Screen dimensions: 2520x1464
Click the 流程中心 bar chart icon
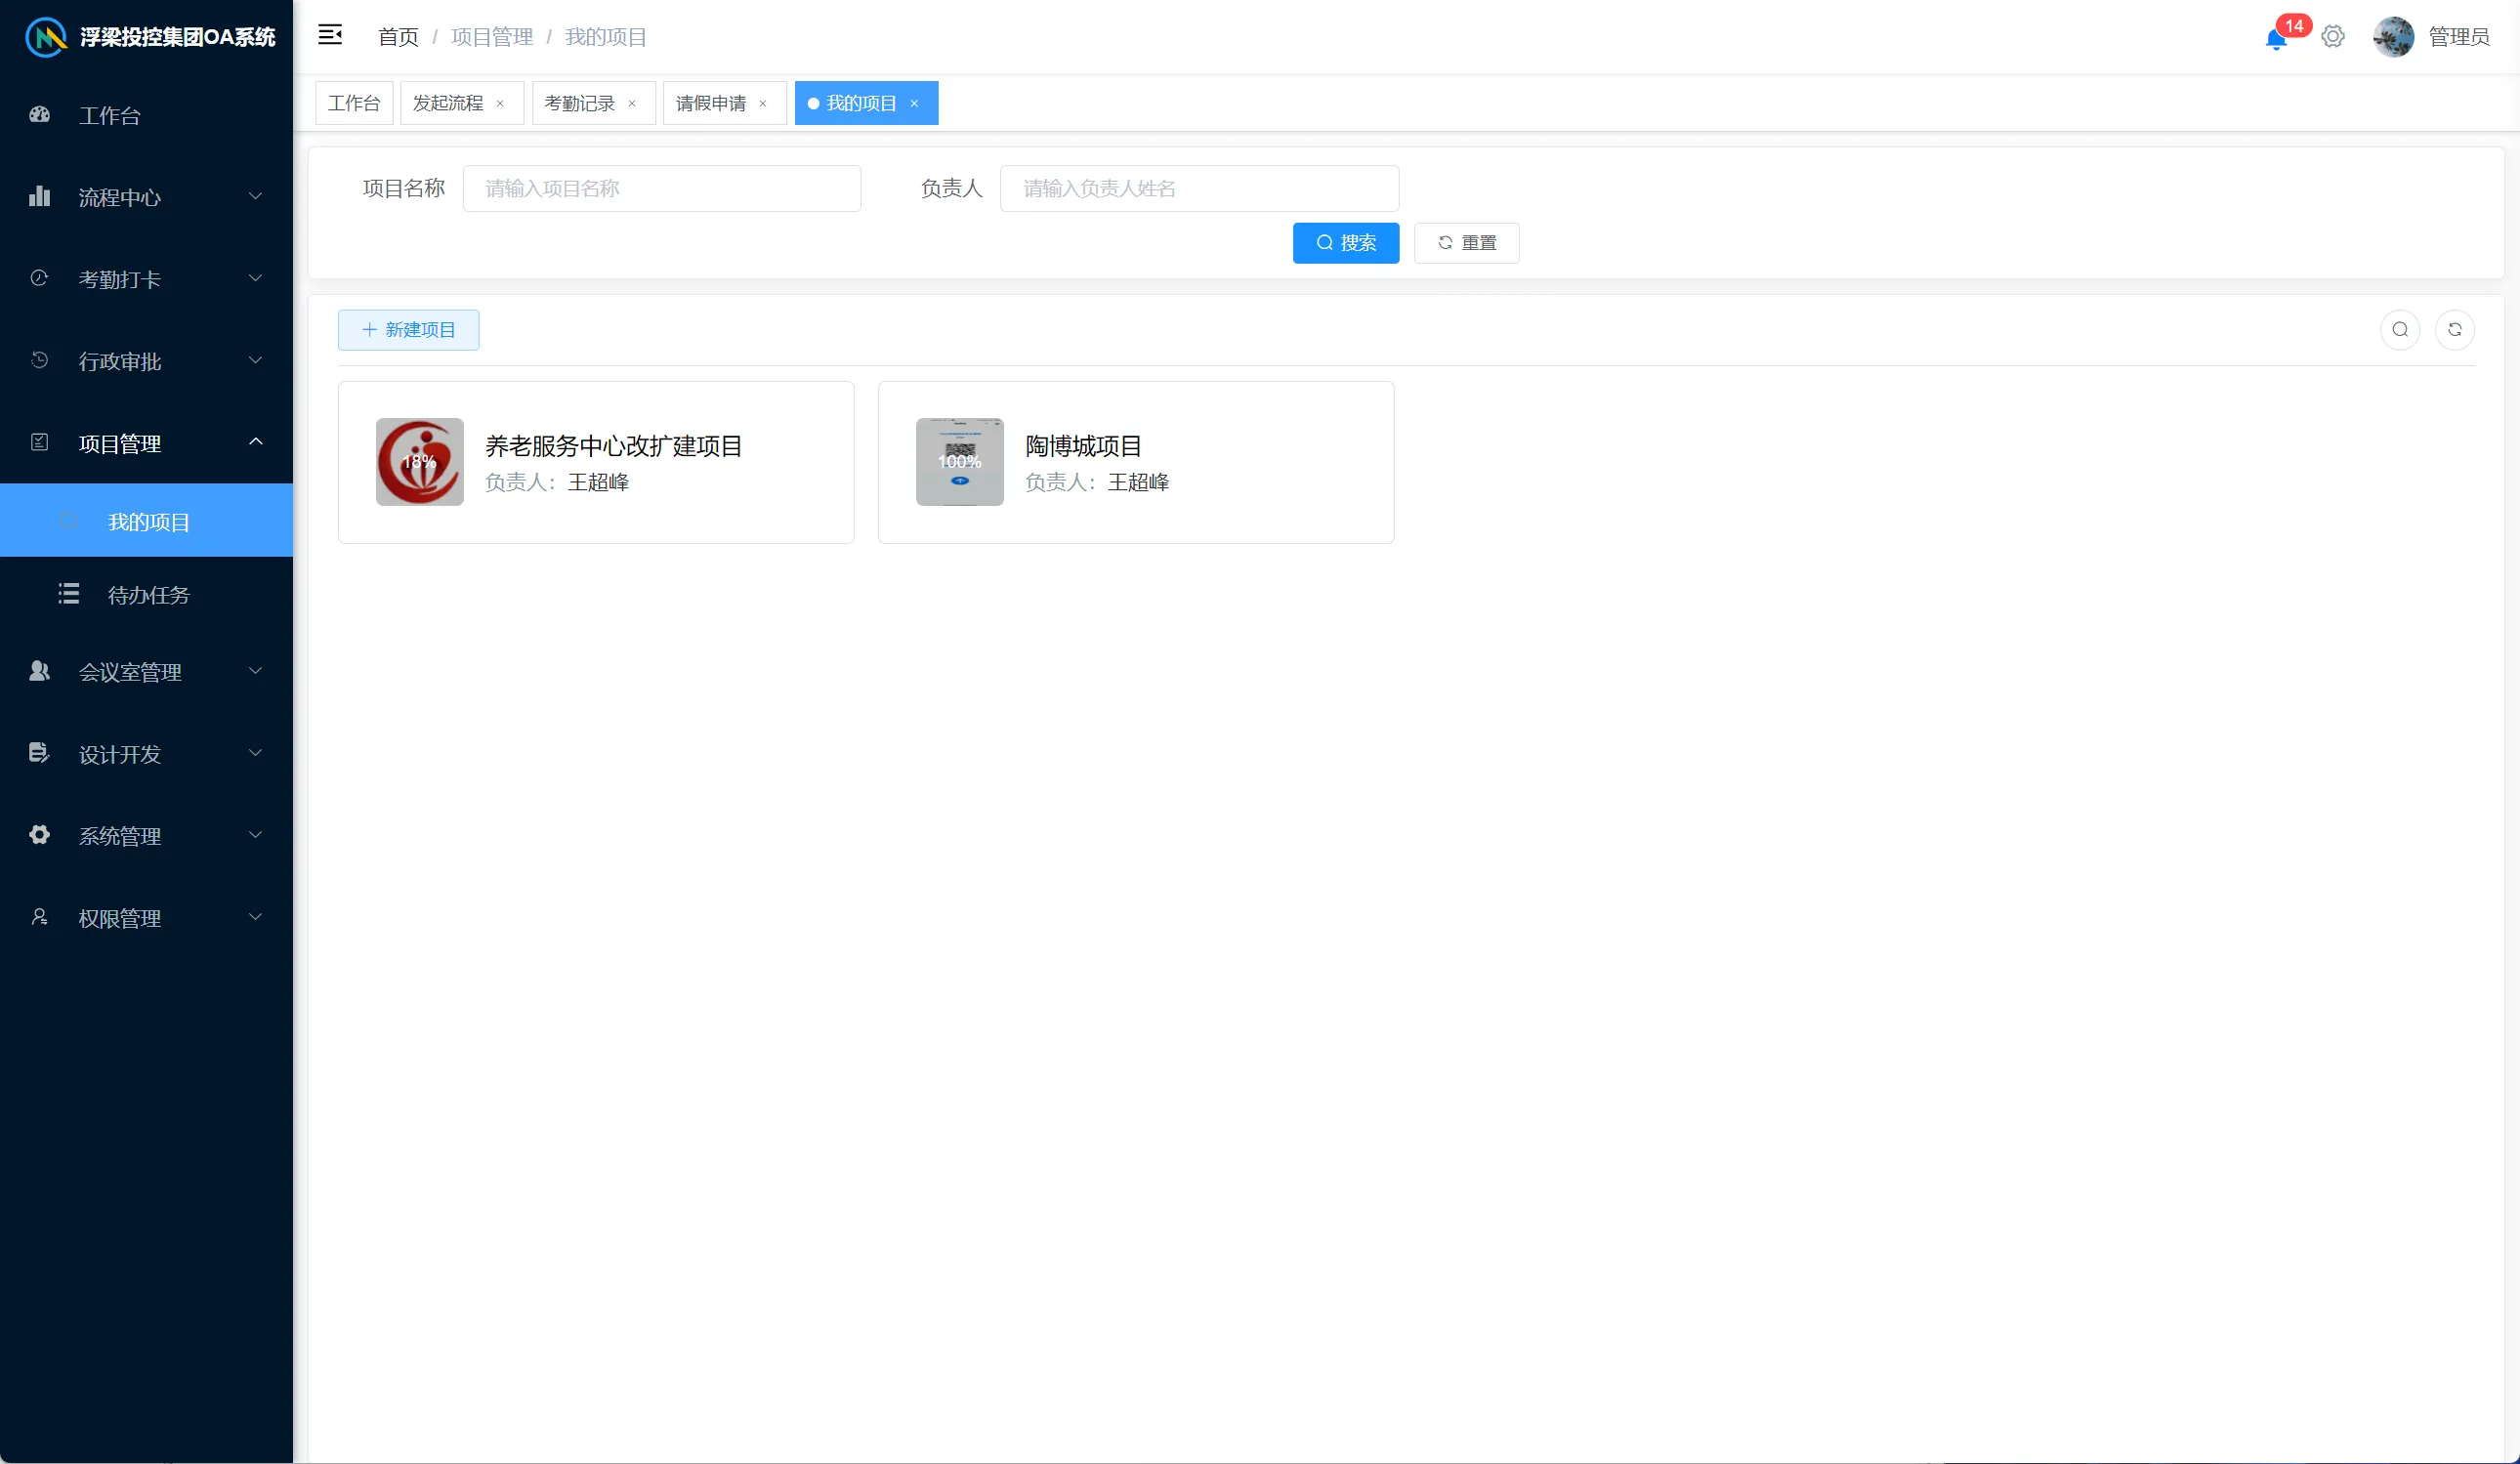[x=40, y=196]
